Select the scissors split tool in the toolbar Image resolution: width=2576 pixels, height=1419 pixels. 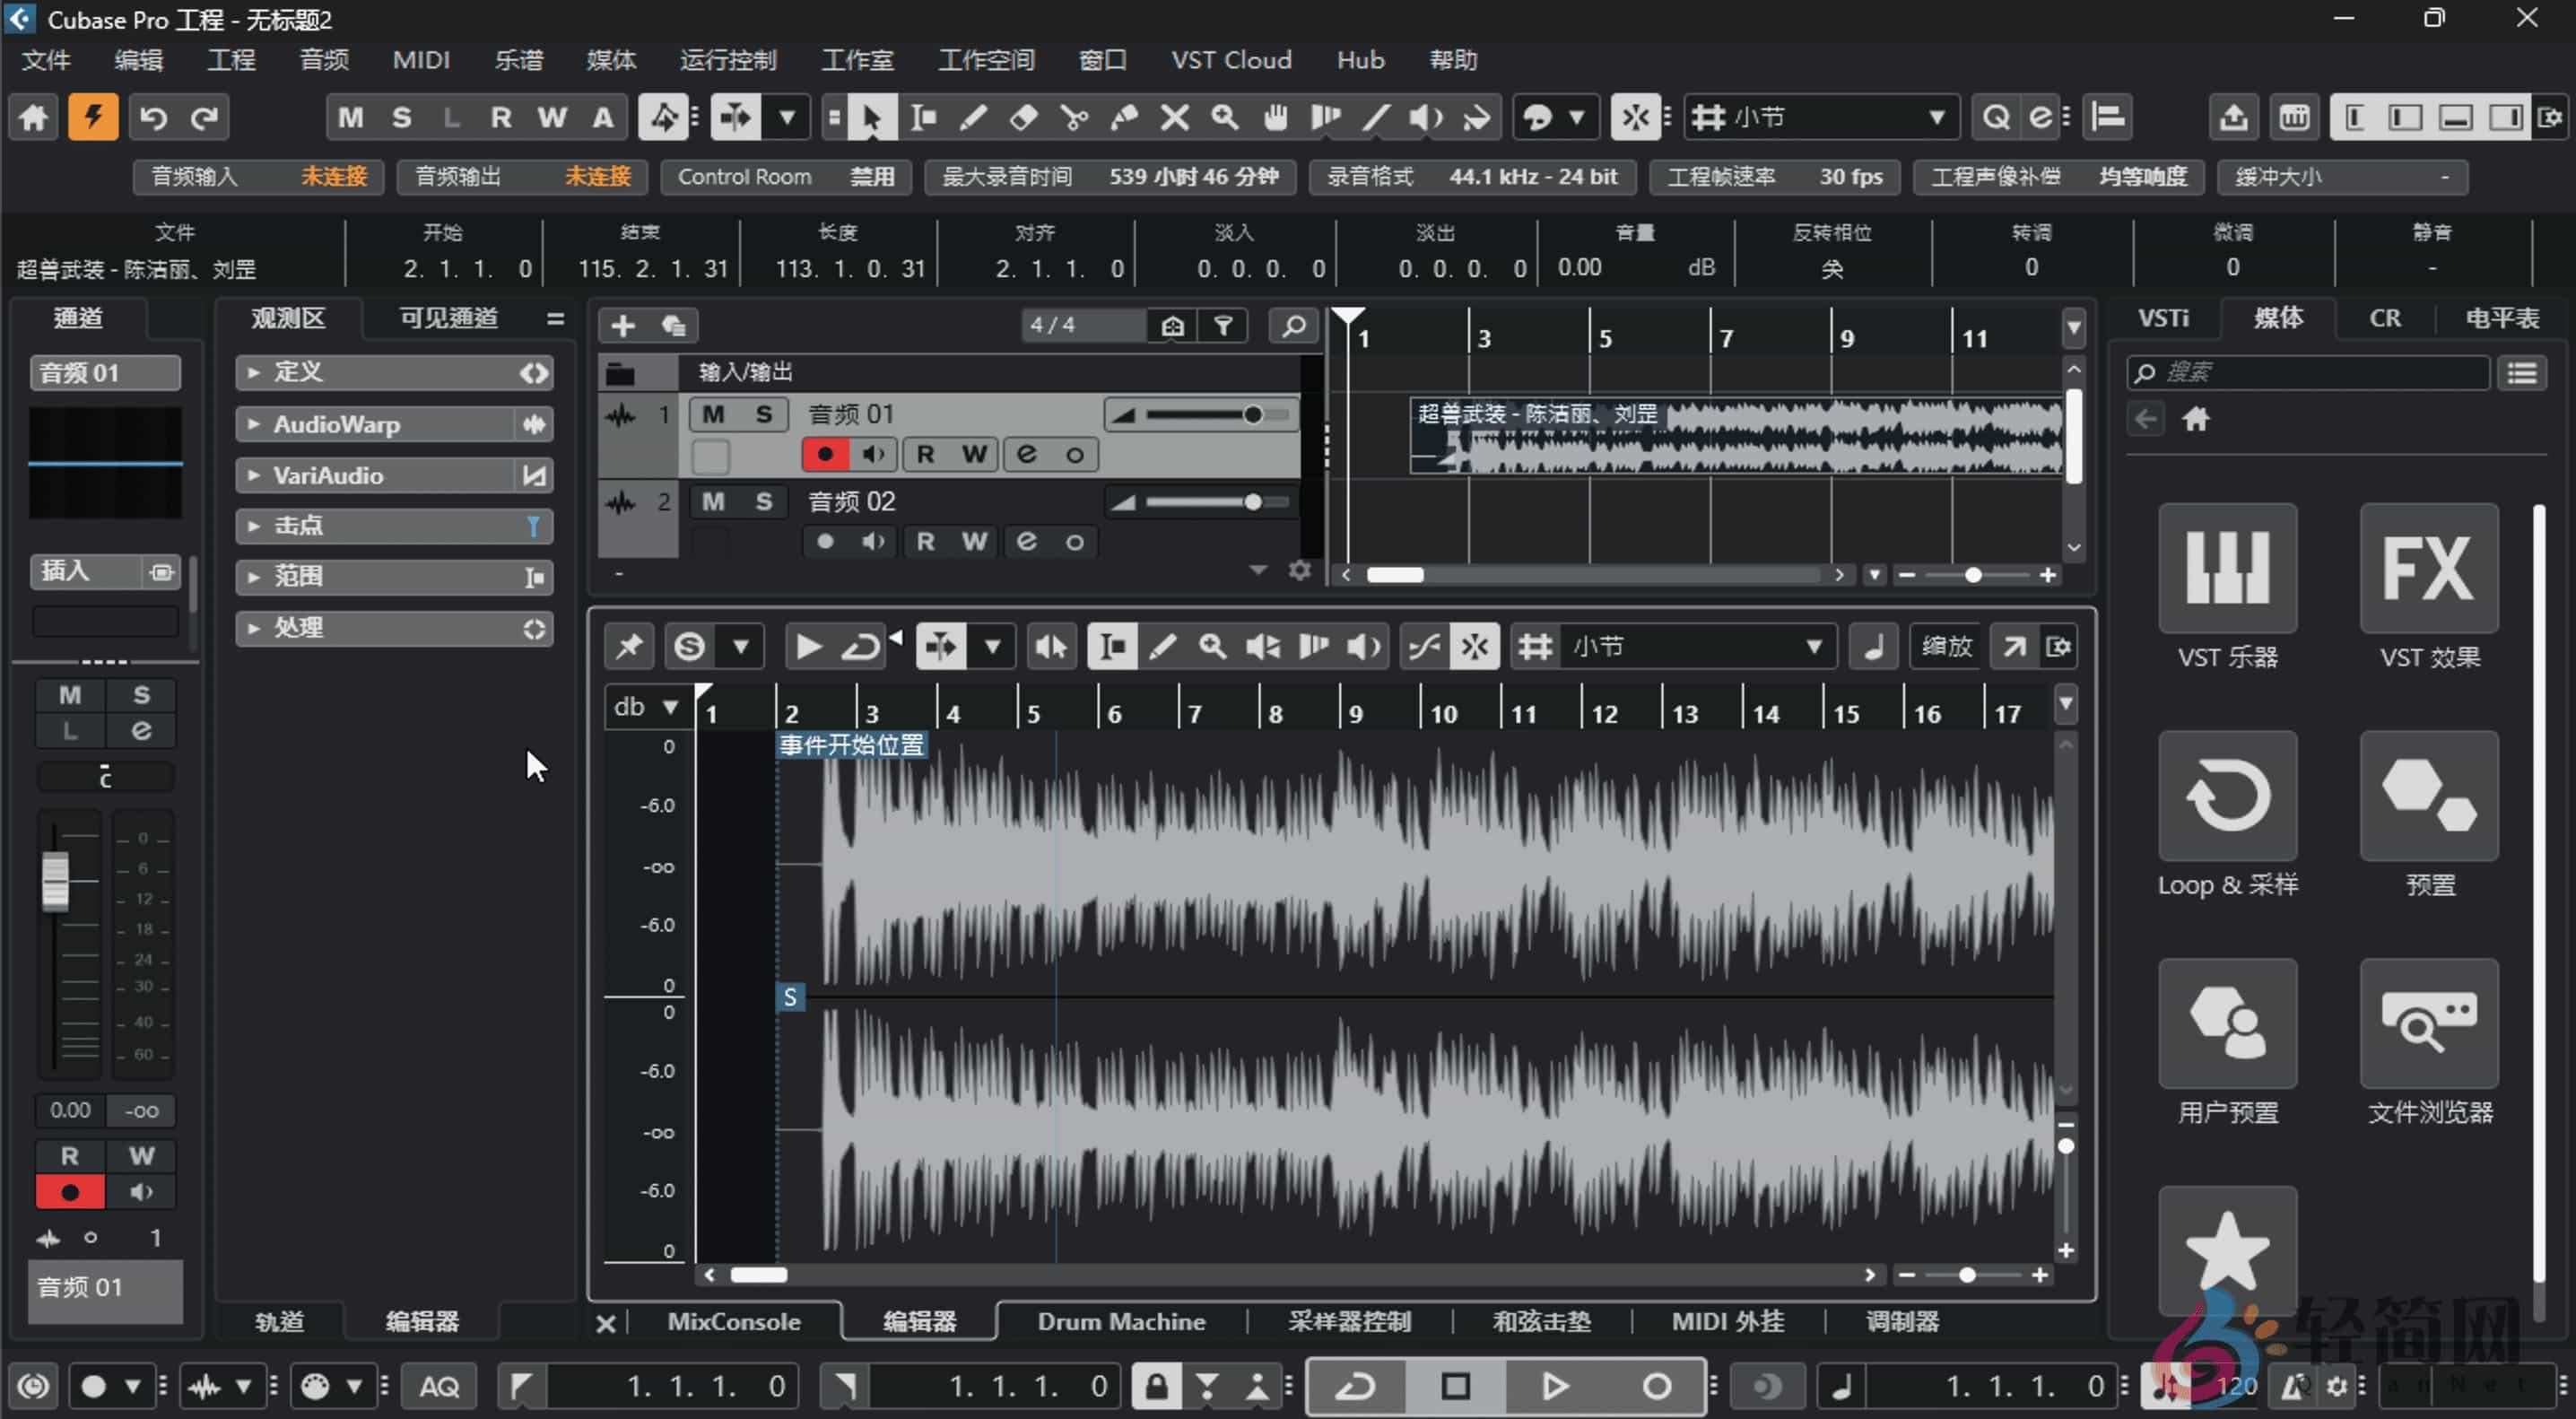point(1074,117)
